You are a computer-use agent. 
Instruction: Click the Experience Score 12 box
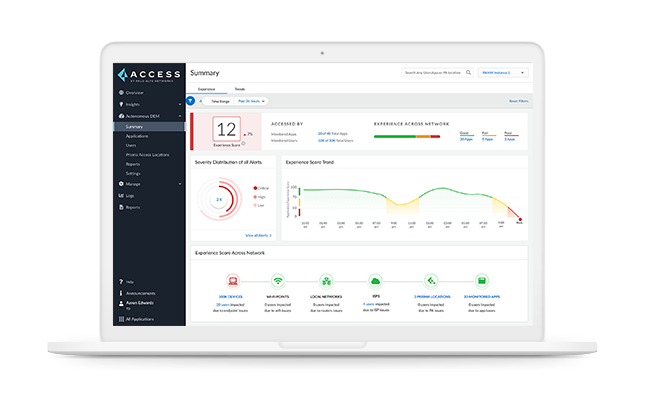click(x=227, y=130)
